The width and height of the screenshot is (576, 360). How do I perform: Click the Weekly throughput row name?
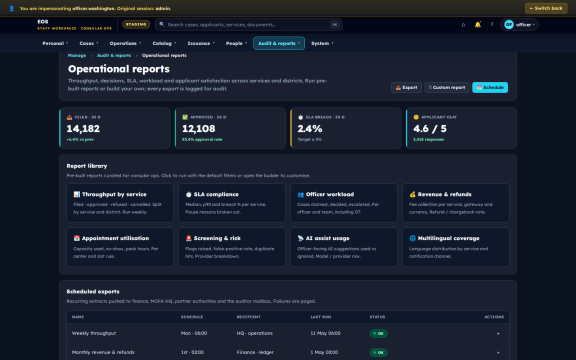(94, 333)
